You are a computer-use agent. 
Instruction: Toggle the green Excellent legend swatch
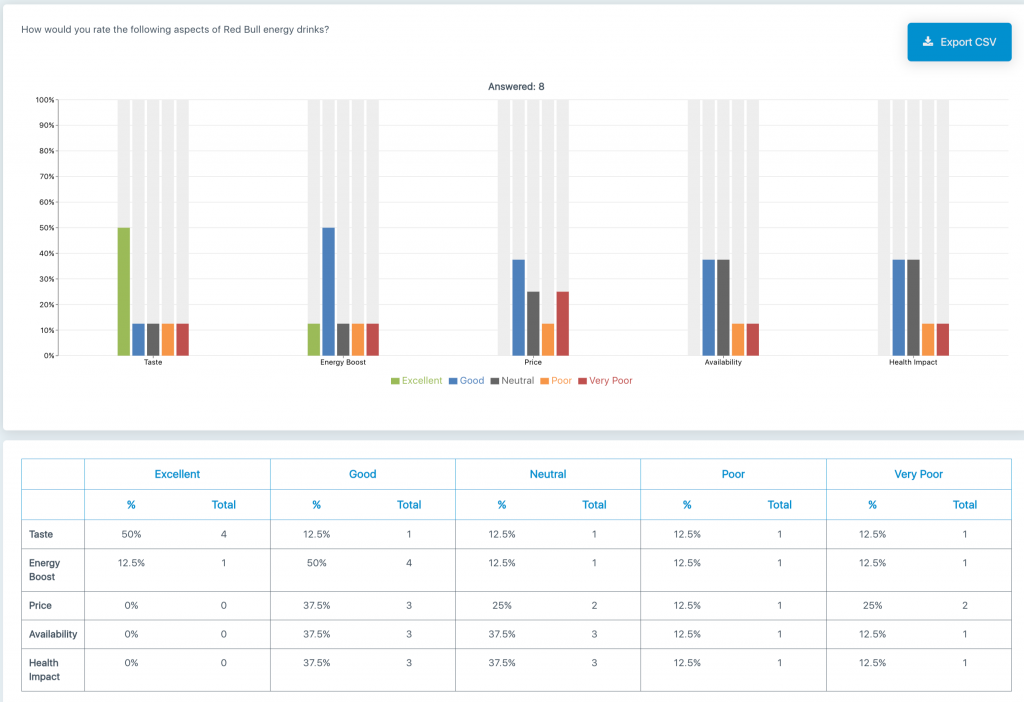pyautogui.click(x=395, y=381)
